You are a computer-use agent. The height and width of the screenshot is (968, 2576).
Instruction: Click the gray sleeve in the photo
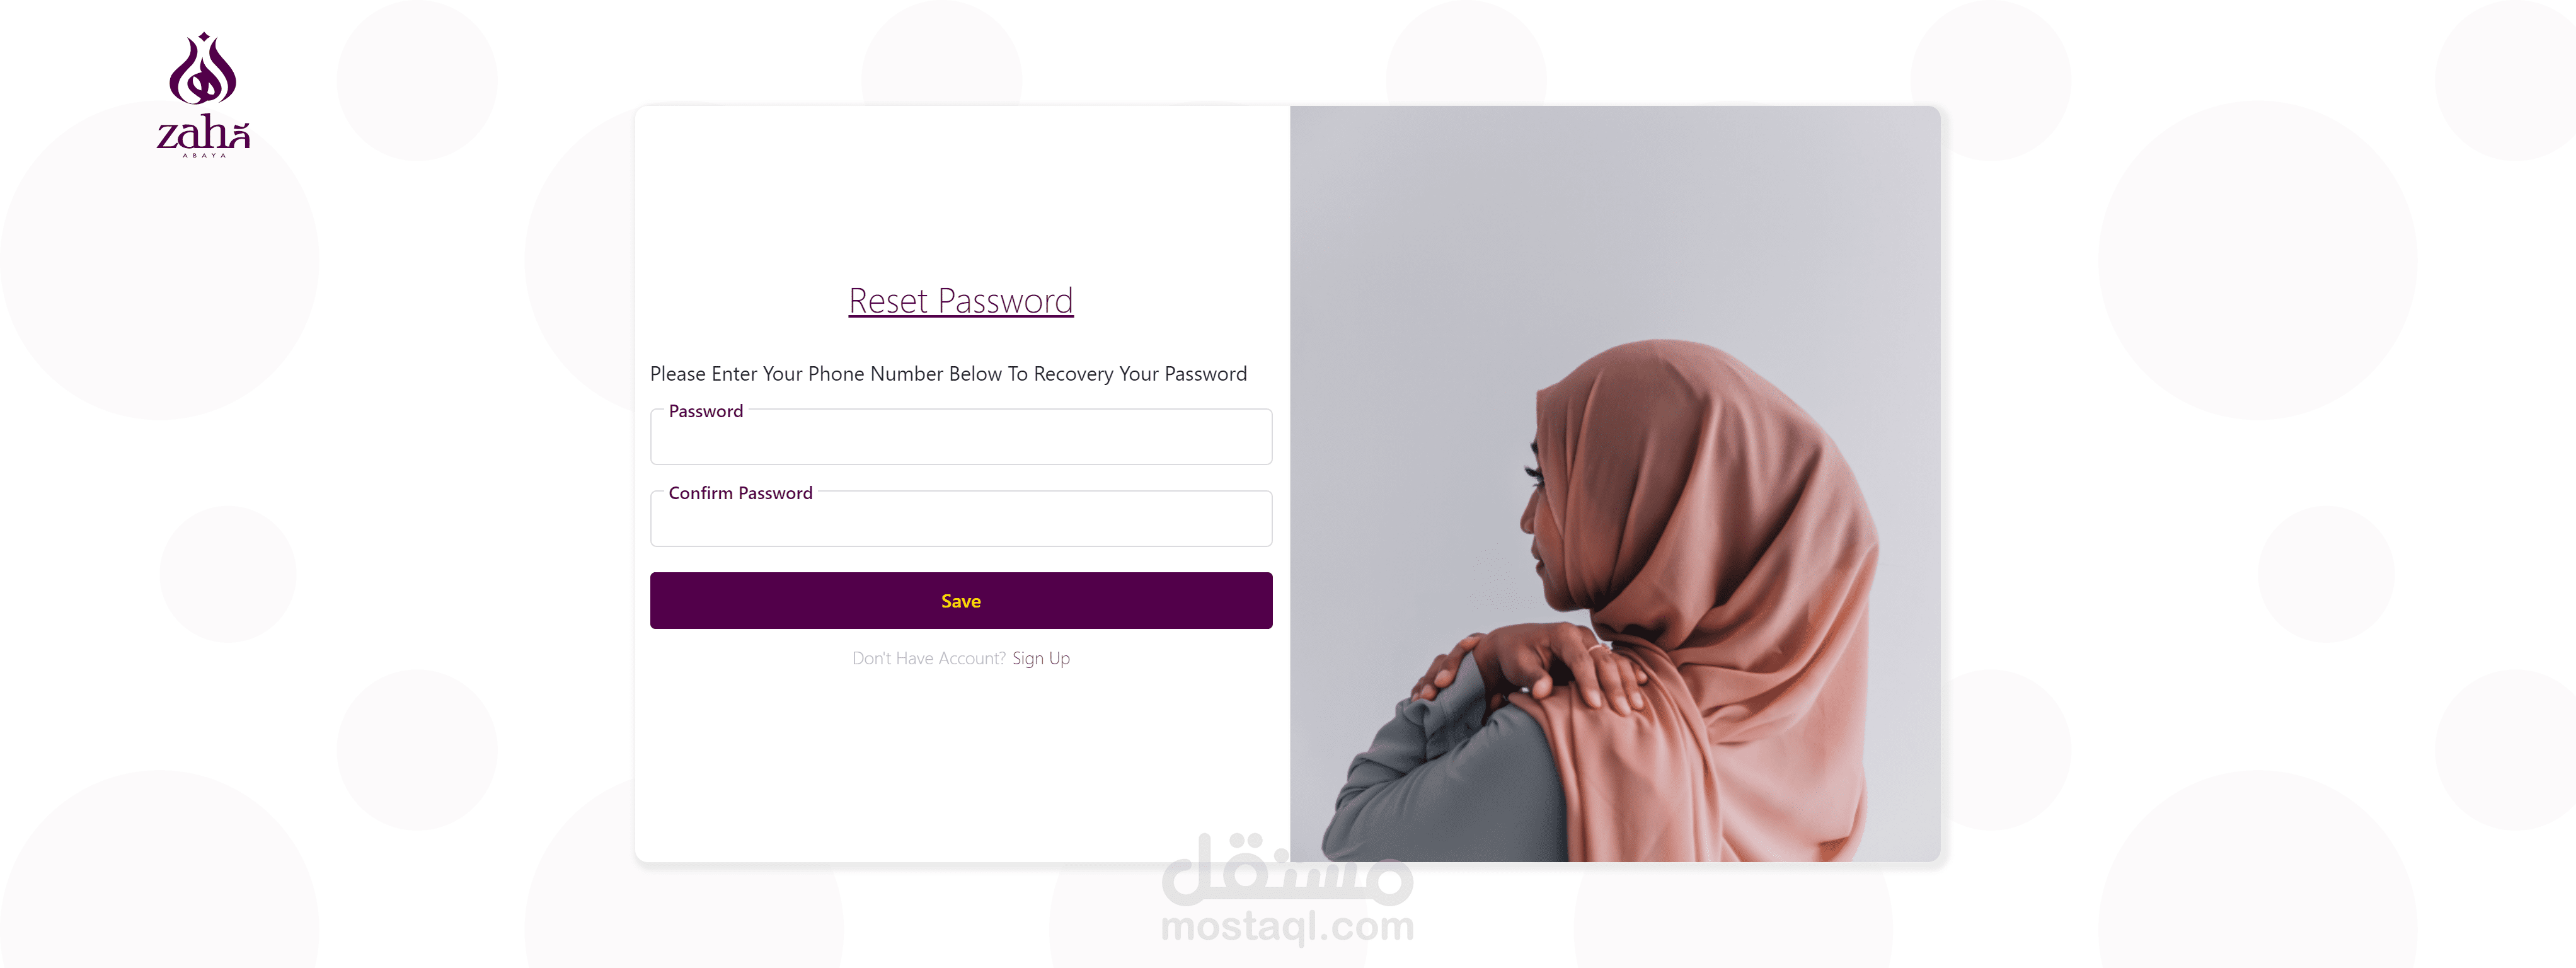point(1440,780)
